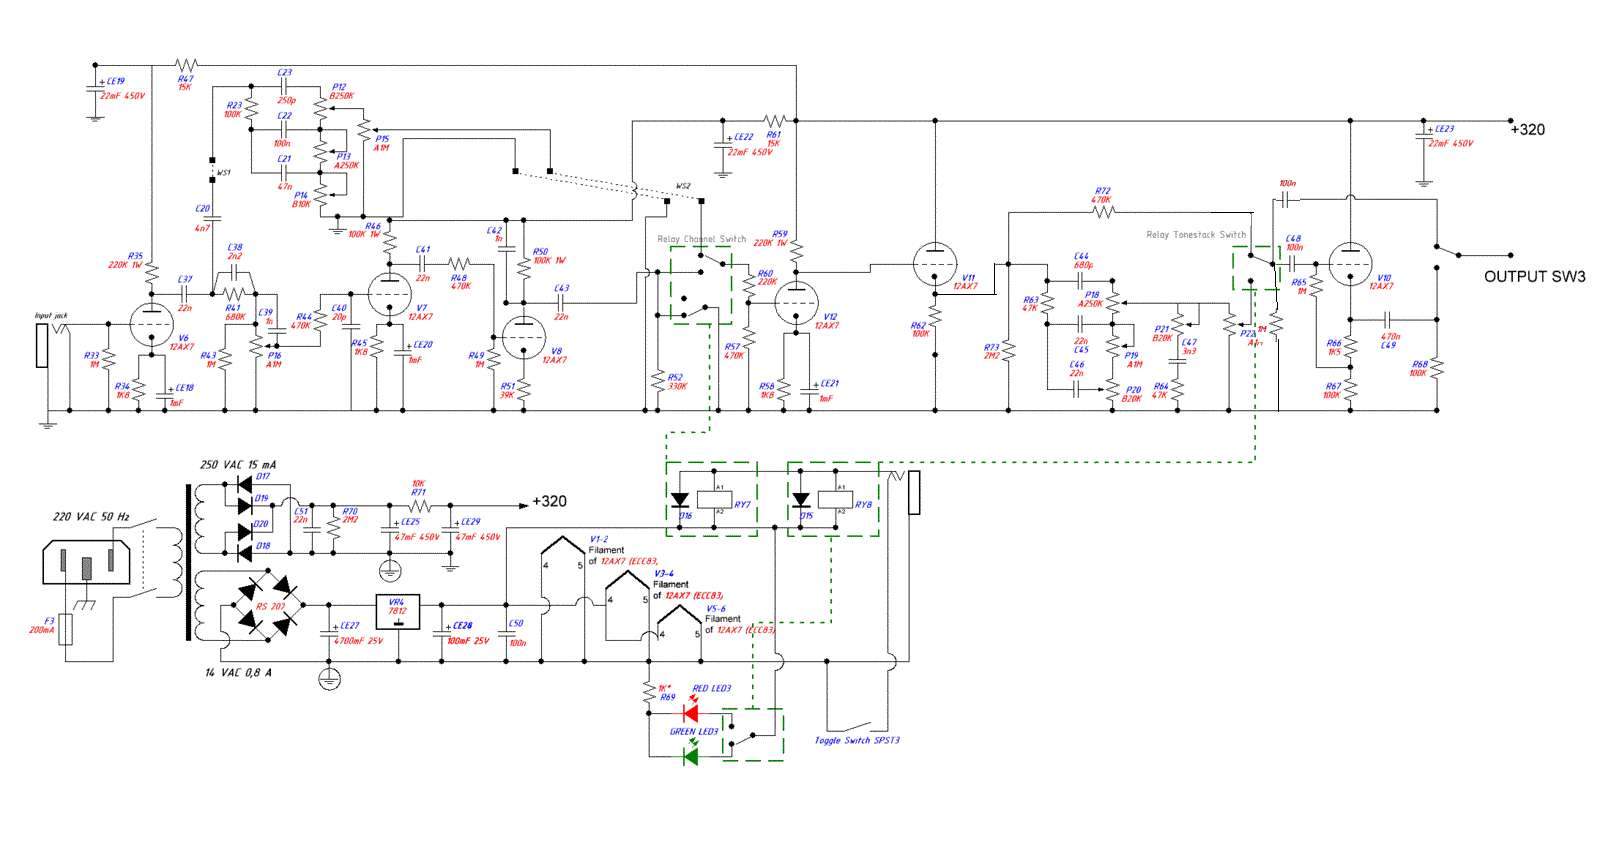1600x864 pixels.
Task: Click the "R59 220K 1W" label
Action: 769,239
